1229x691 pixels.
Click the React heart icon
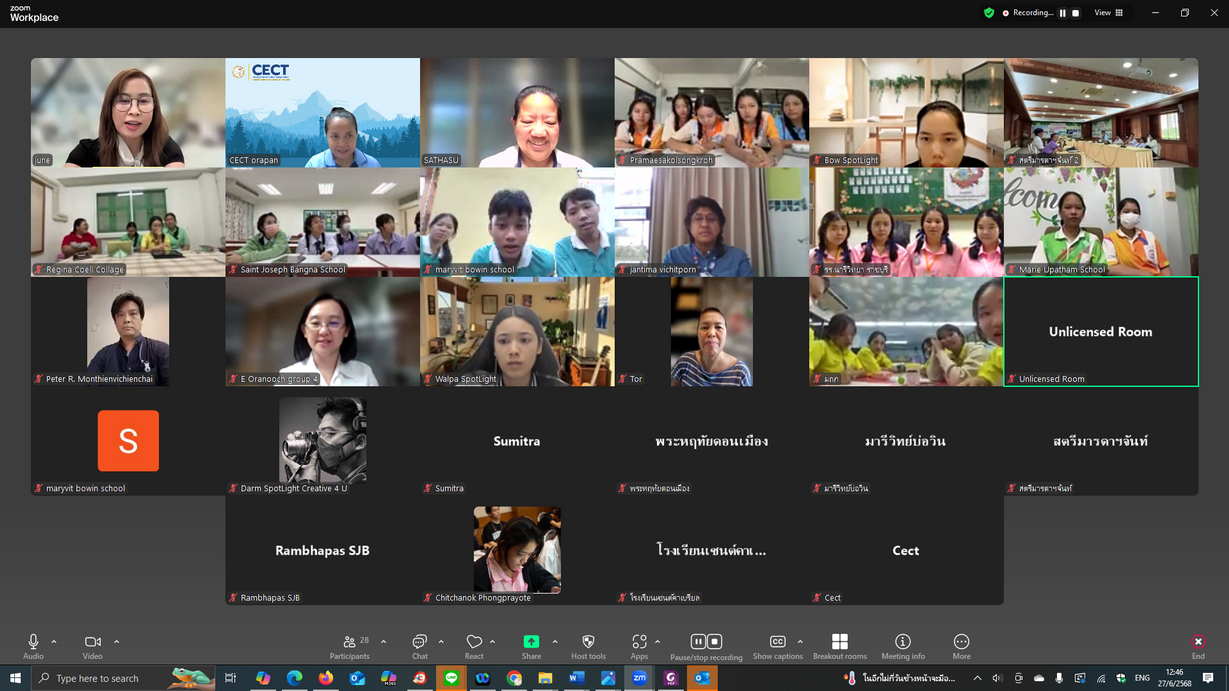tap(474, 646)
